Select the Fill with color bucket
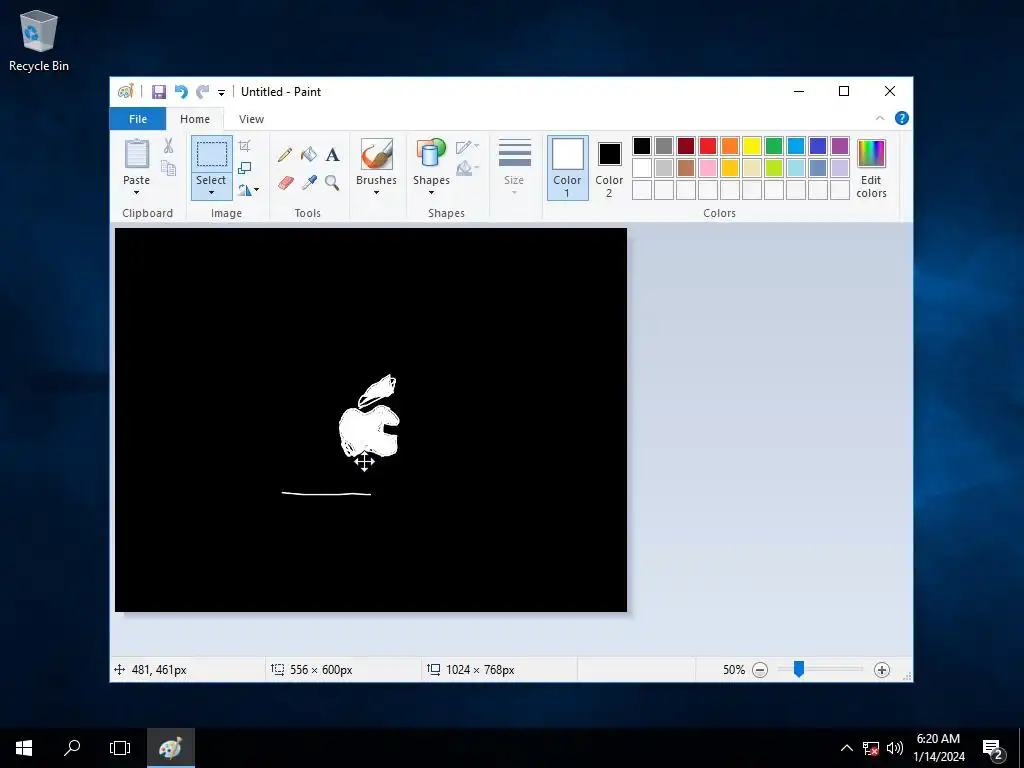This screenshot has width=1024, height=768. pos(309,155)
